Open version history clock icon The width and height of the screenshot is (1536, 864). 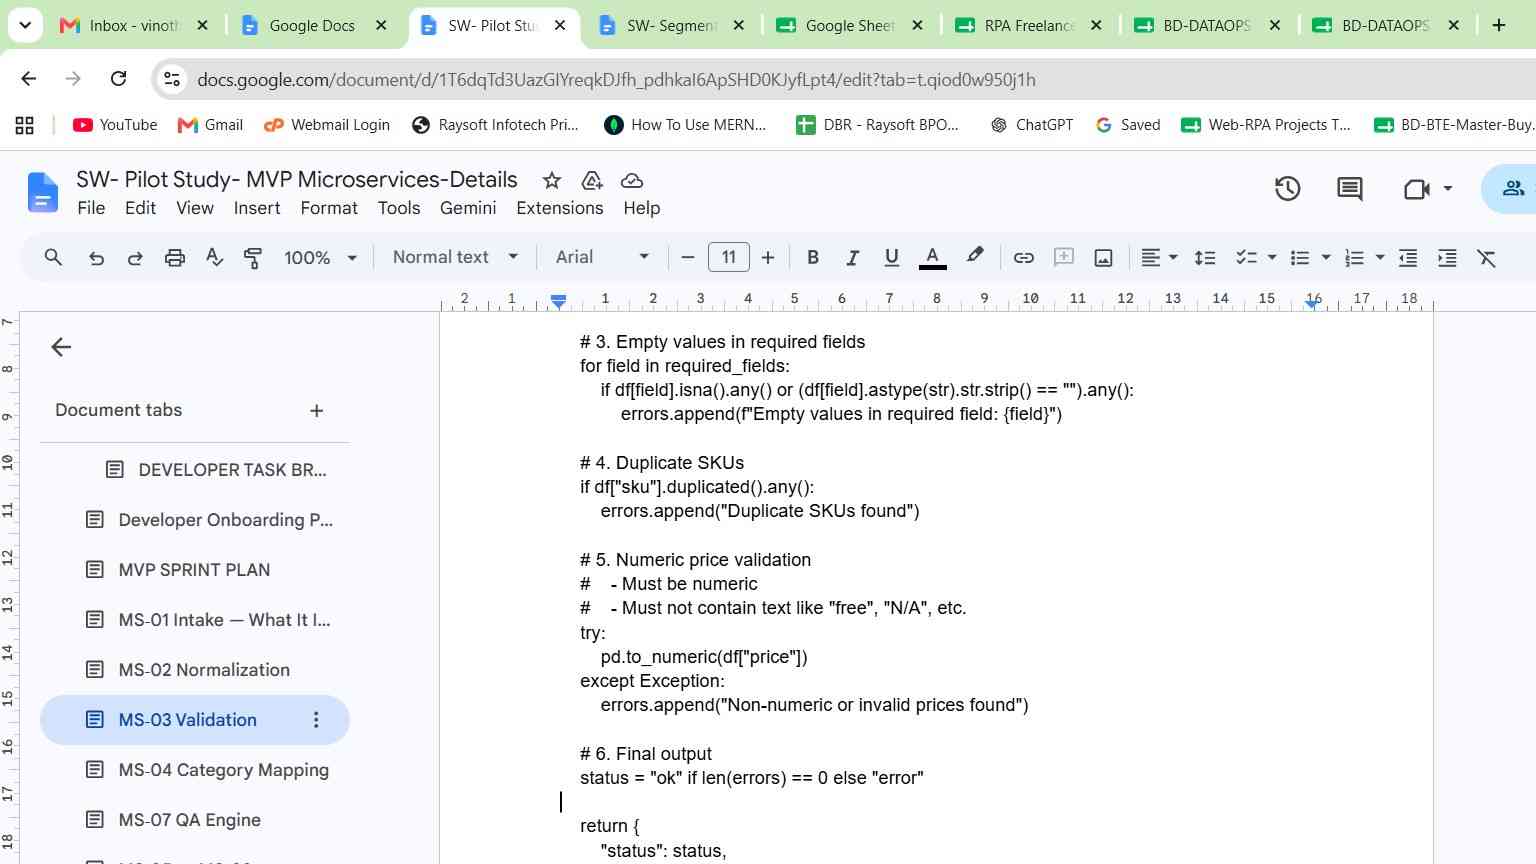(1287, 188)
